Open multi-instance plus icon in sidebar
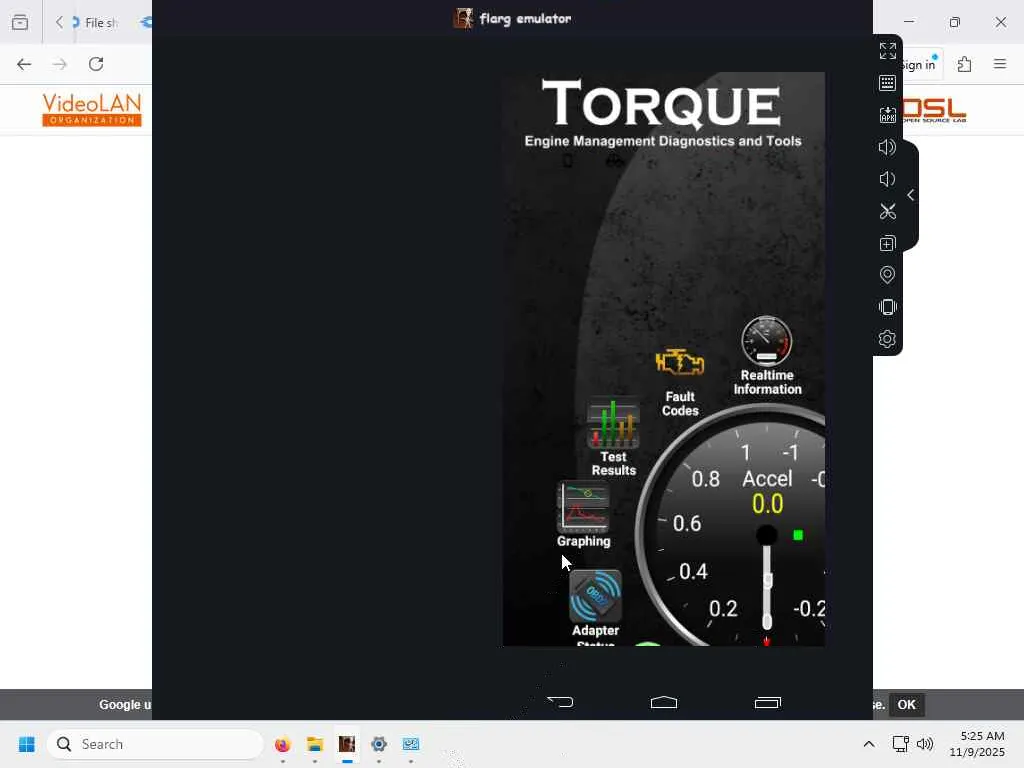Screen dimensions: 1024x768 click(888, 244)
